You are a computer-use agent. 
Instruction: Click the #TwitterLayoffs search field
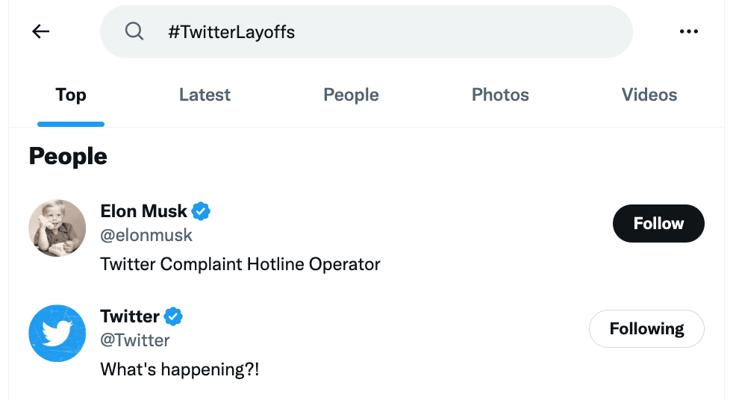coord(380,31)
